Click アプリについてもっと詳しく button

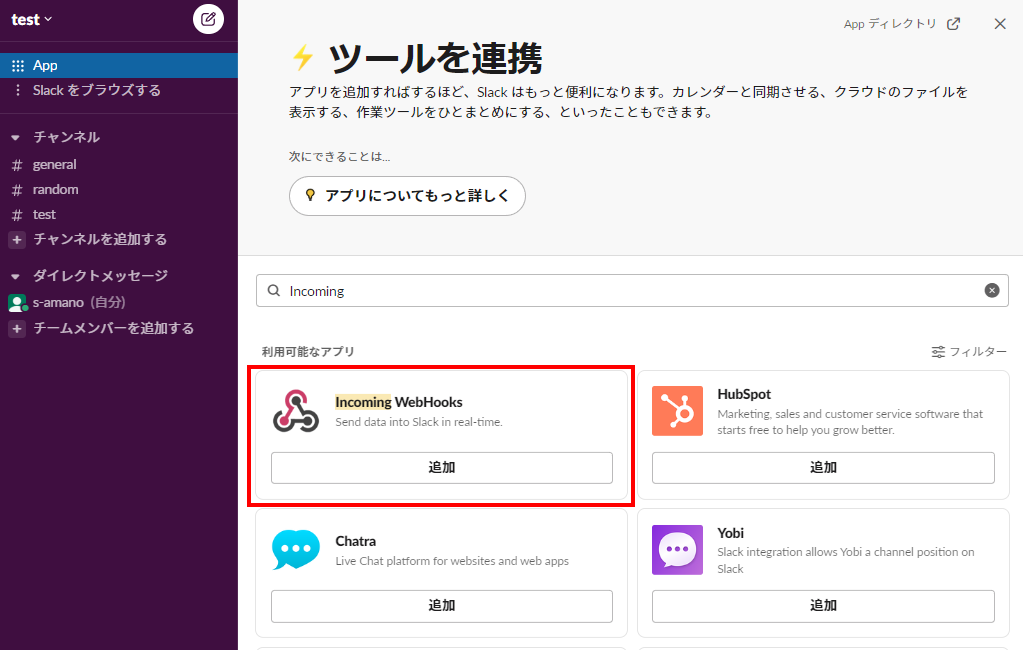pos(407,196)
